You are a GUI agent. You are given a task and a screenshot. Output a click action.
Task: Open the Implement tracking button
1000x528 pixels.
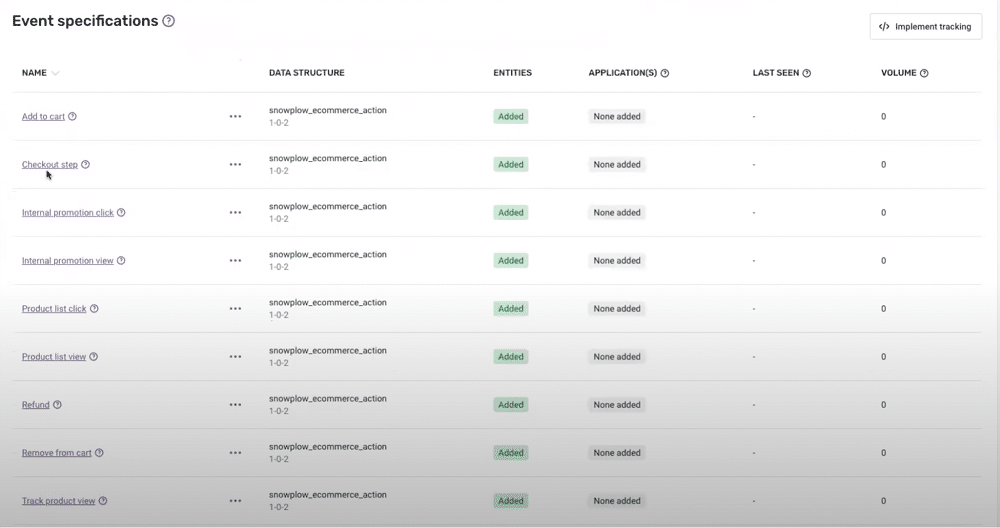click(x=925, y=27)
